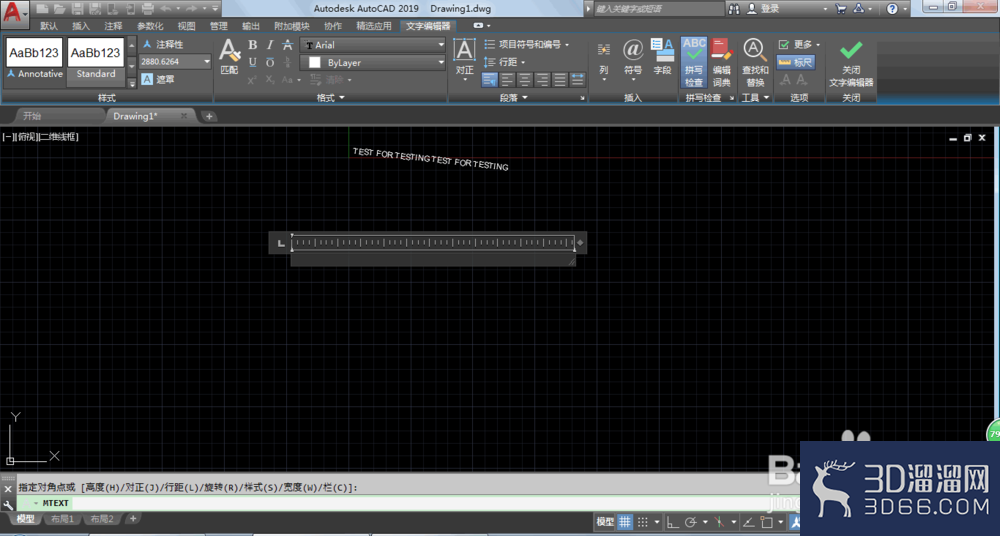Click the Center paragraph alignment icon
Image resolution: width=1000 pixels, height=536 pixels.
point(525,80)
